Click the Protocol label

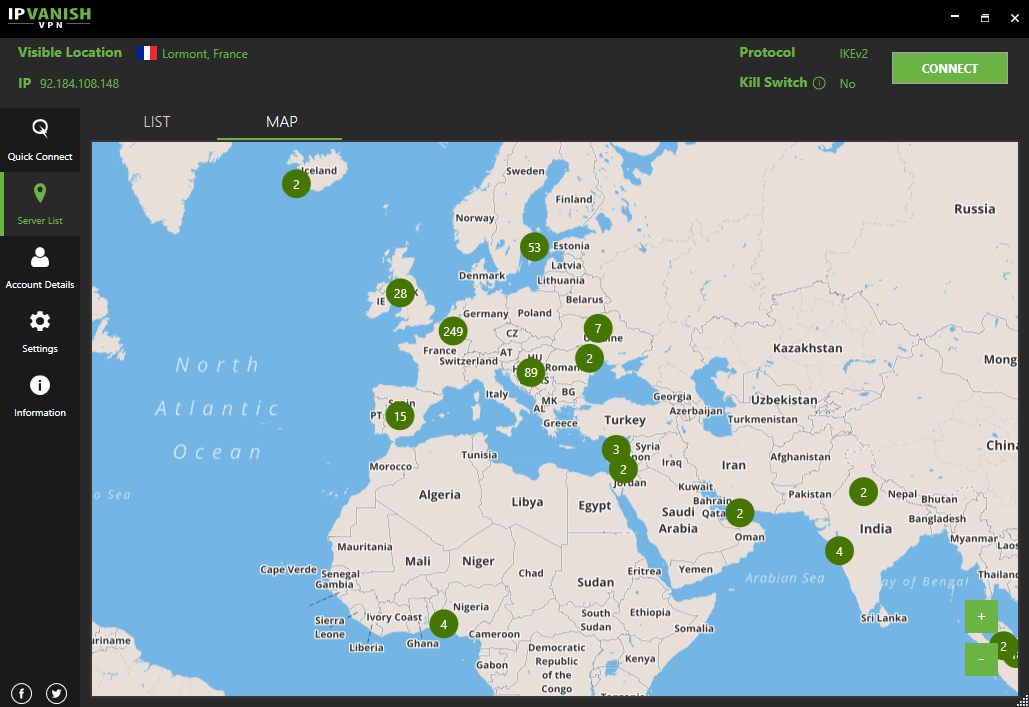(767, 53)
